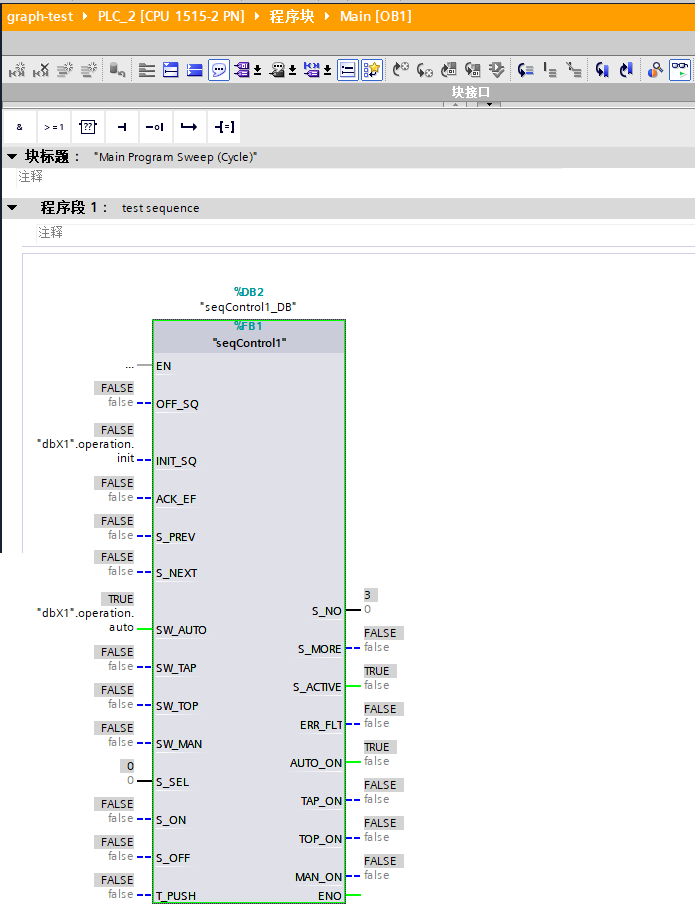
Task: Click the solid blue network view icon
Action: [194, 70]
